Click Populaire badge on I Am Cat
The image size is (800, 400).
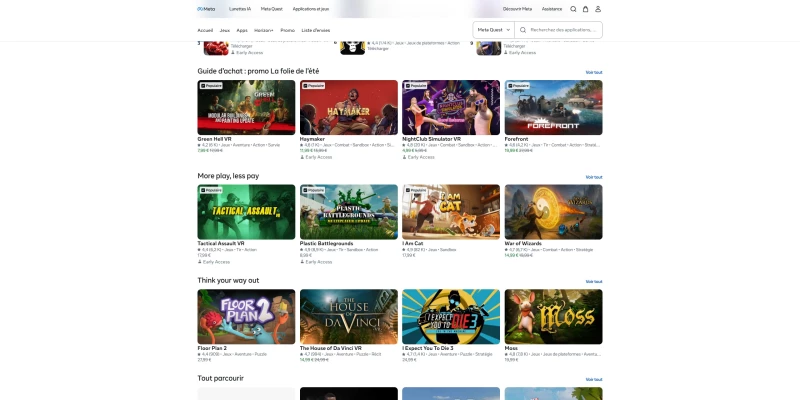tap(416, 190)
